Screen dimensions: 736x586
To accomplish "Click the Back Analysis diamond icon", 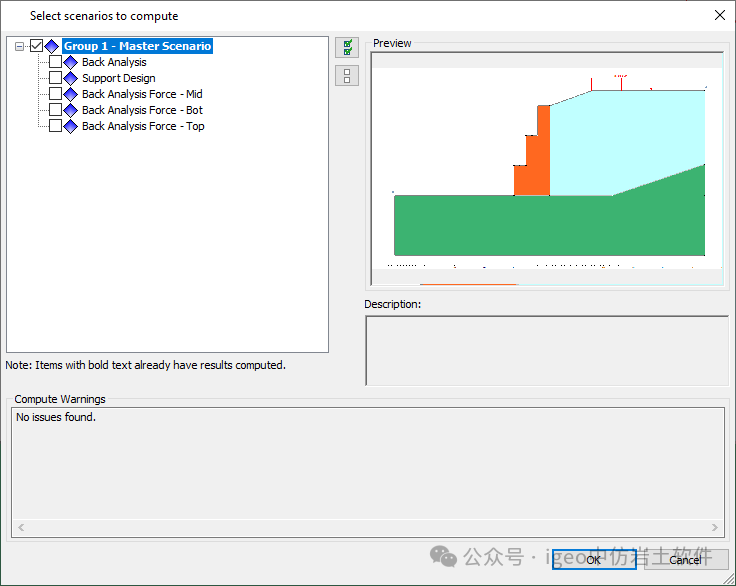I will 70,62.
